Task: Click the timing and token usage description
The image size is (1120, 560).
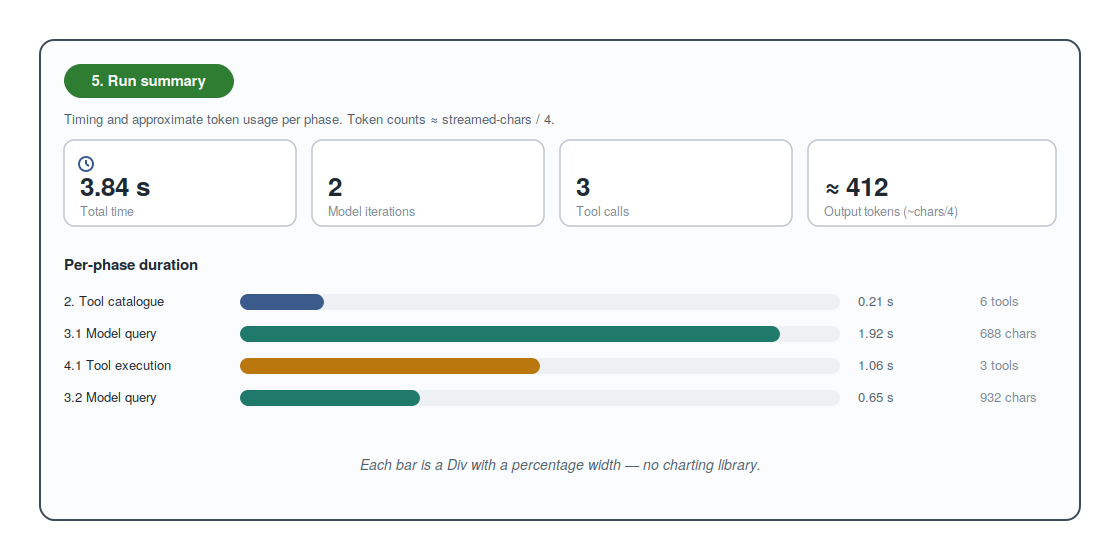Action: point(309,119)
